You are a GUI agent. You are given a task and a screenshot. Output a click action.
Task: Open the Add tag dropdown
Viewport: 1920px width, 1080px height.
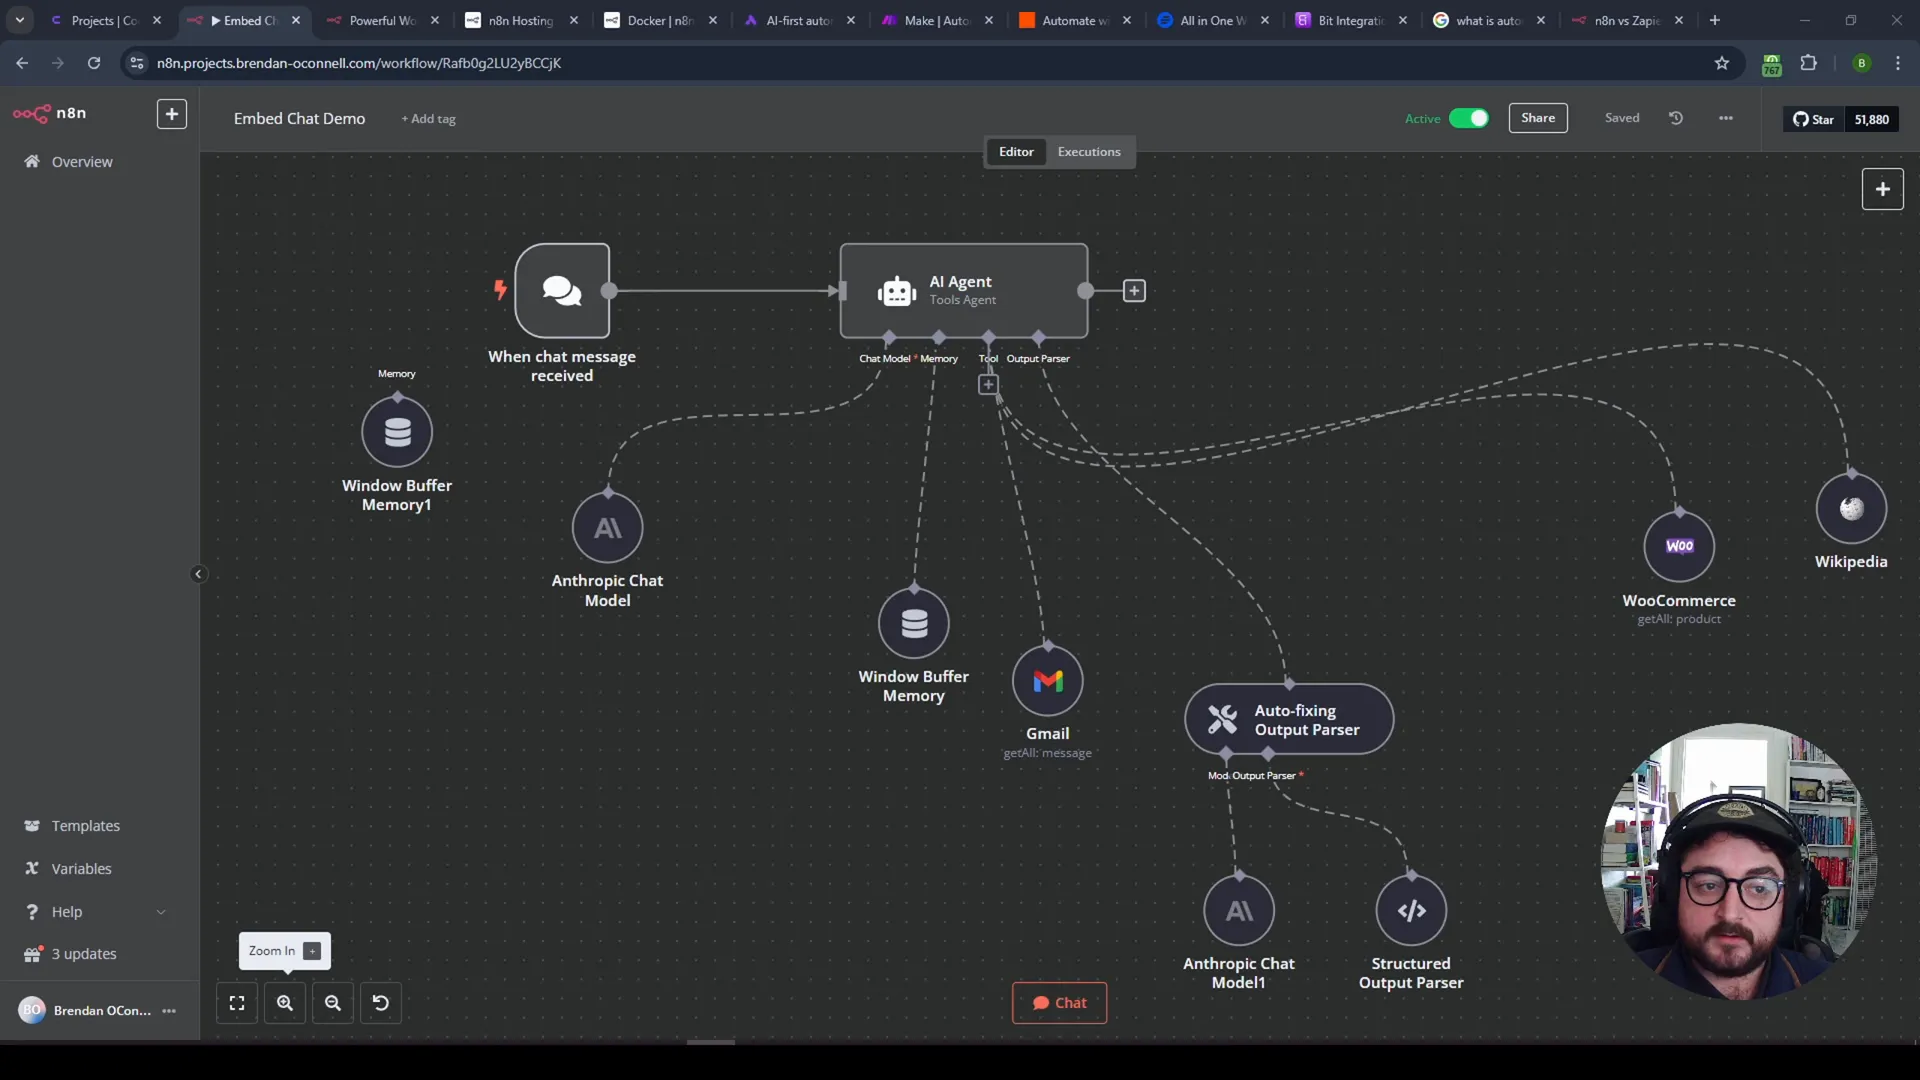(427, 117)
